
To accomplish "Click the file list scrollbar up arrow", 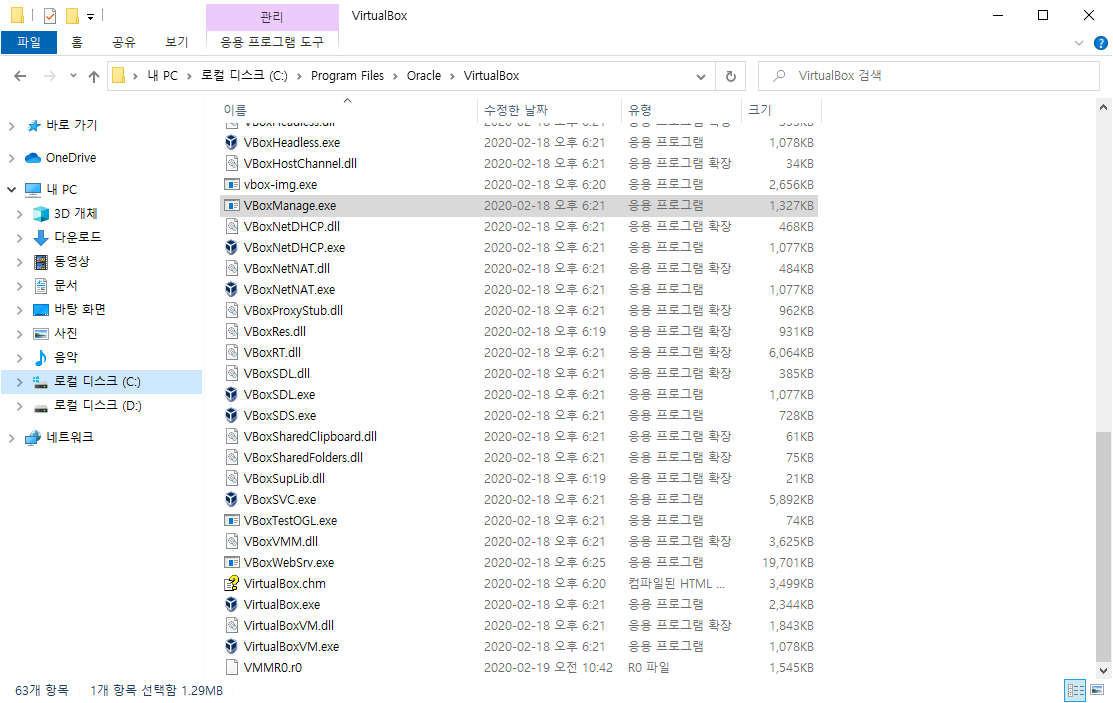I will click(1103, 107).
